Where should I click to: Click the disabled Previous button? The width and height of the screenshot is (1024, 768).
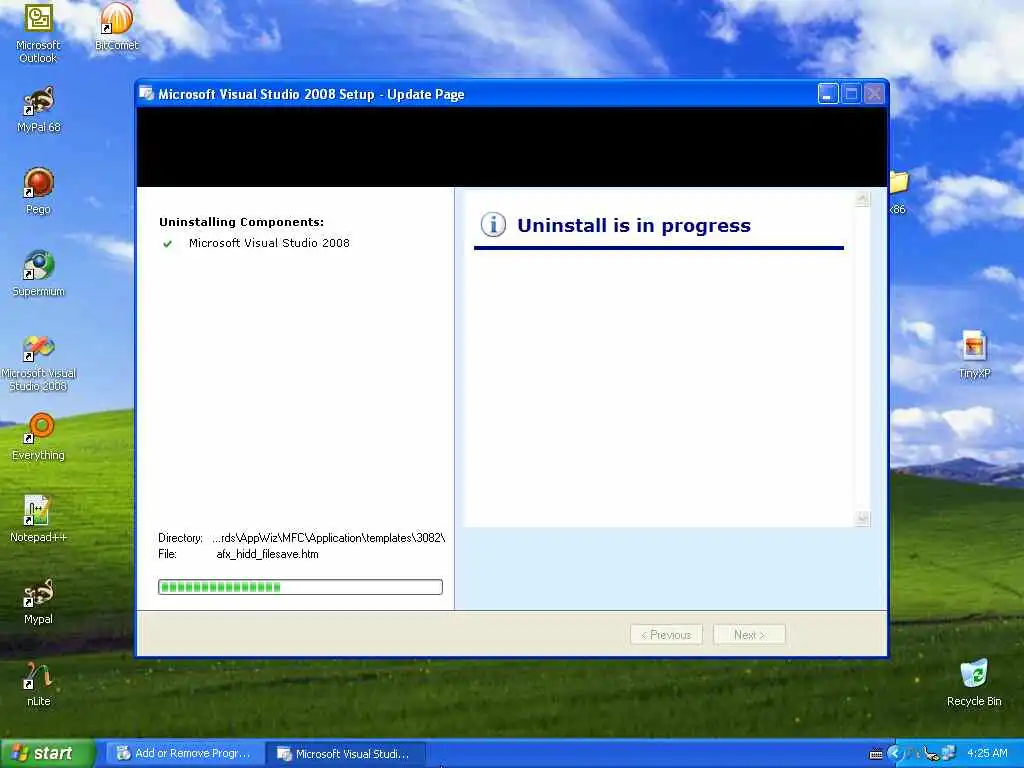point(666,635)
